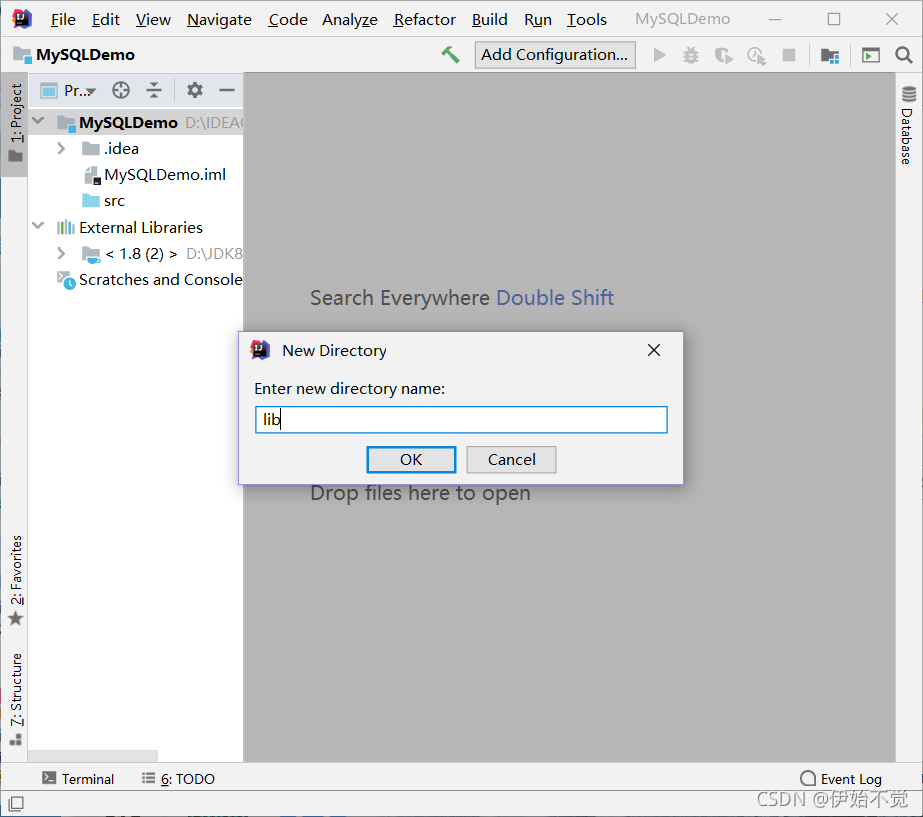Image resolution: width=923 pixels, height=817 pixels.
Task: Click the tool windows quick access icon in status bar
Action: point(16,803)
